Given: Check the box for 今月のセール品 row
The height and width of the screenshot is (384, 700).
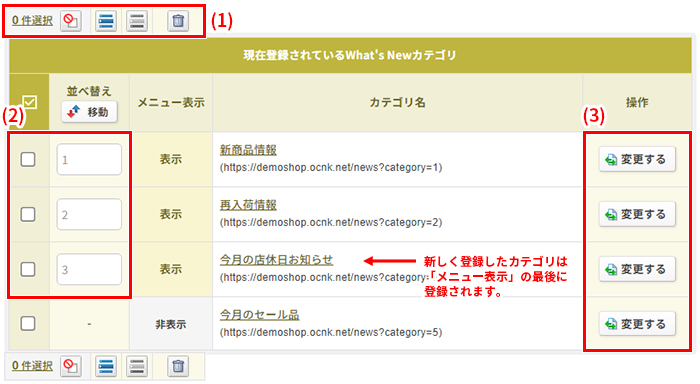Looking at the screenshot, I should pos(28,323).
